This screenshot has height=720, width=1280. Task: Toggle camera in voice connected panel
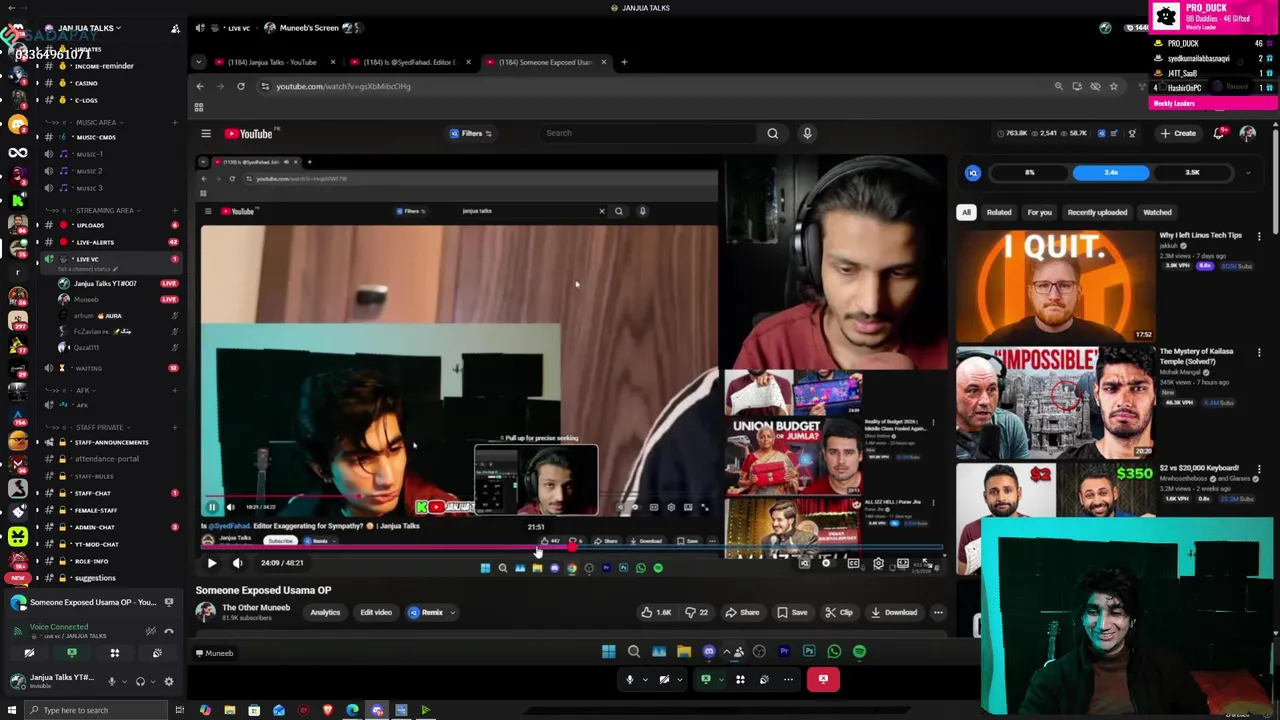click(x=29, y=653)
